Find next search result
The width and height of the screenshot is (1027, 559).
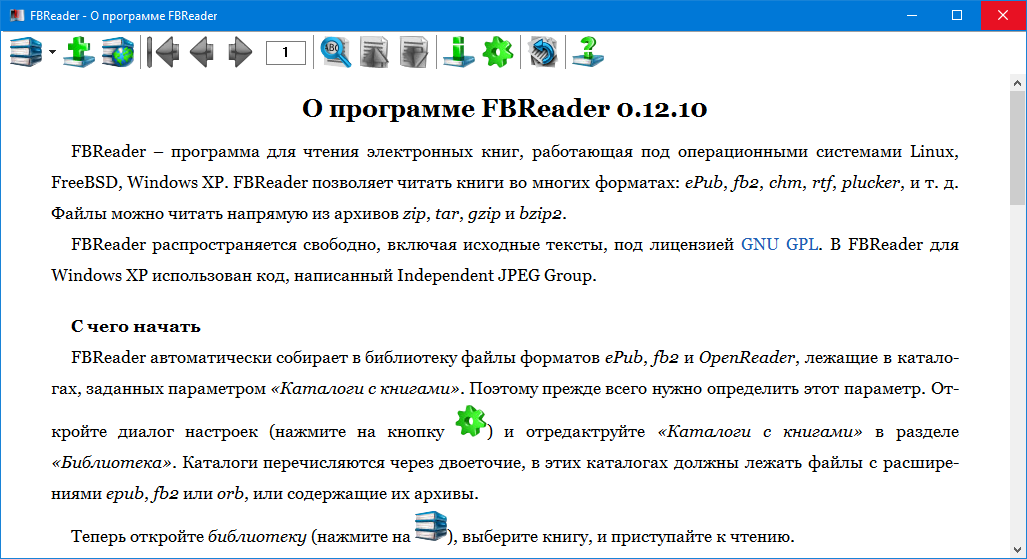[414, 52]
